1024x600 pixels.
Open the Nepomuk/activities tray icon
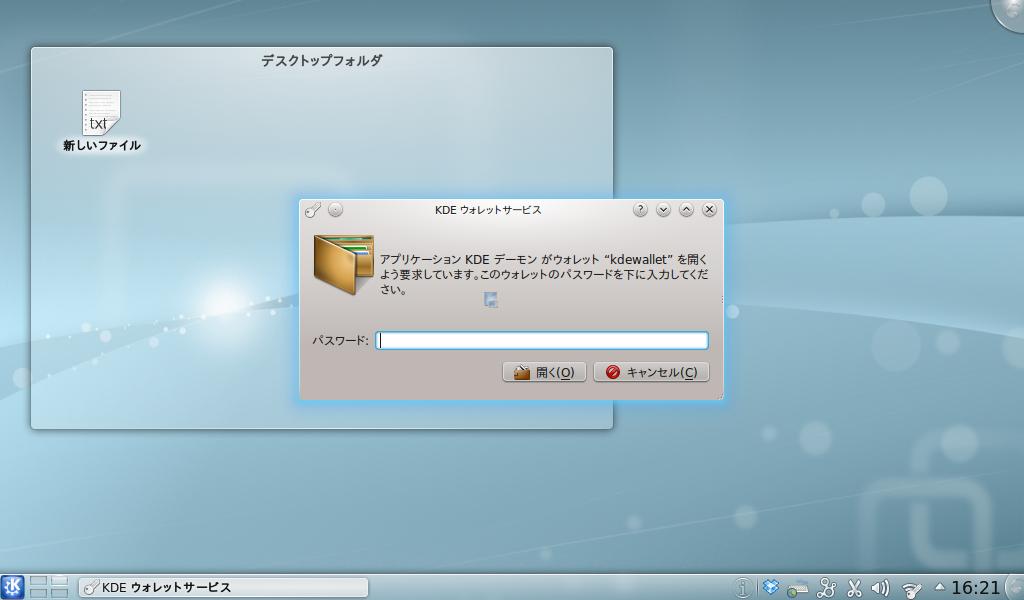point(826,588)
